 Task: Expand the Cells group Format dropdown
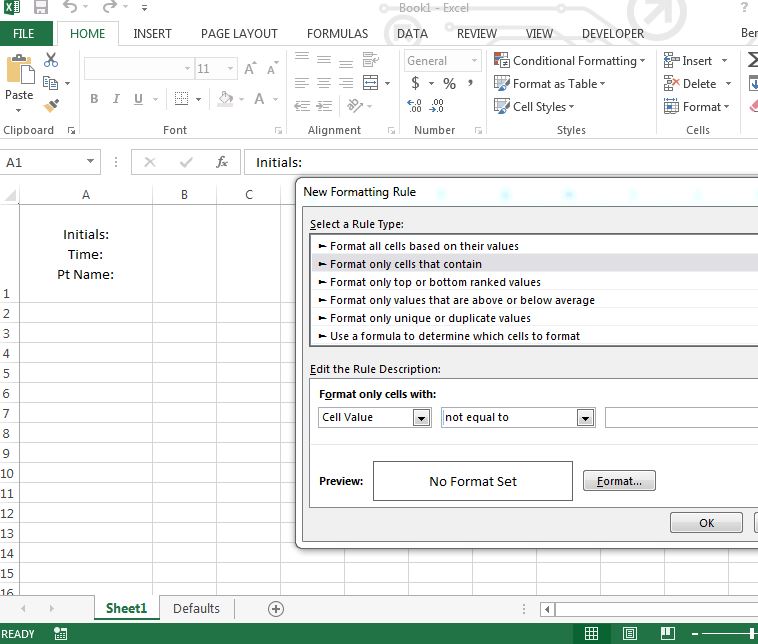click(x=697, y=106)
